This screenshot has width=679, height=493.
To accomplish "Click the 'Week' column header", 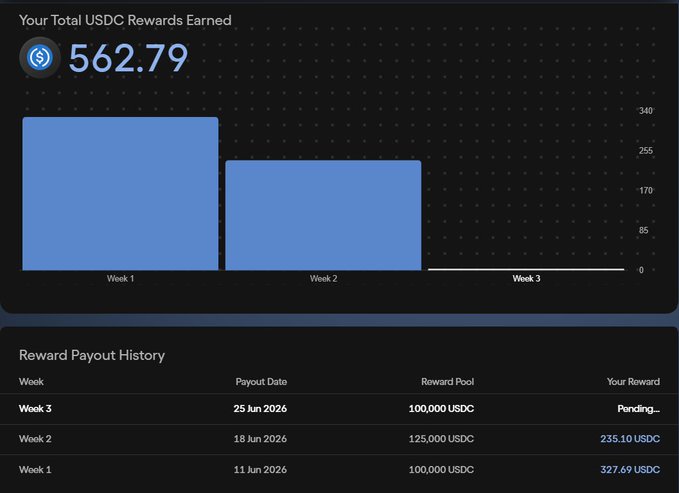I will 31,382.
